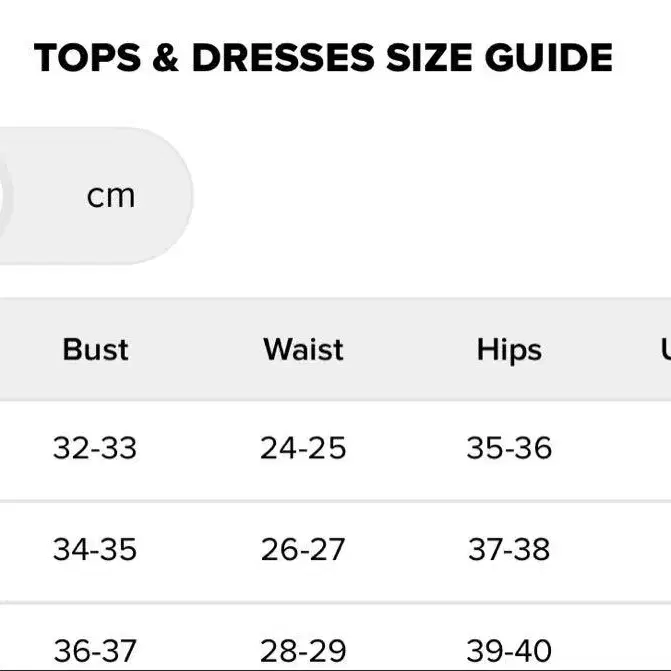Select the partially visible unit option left of cm
This screenshot has height=671, width=671.
pos(5,196)
